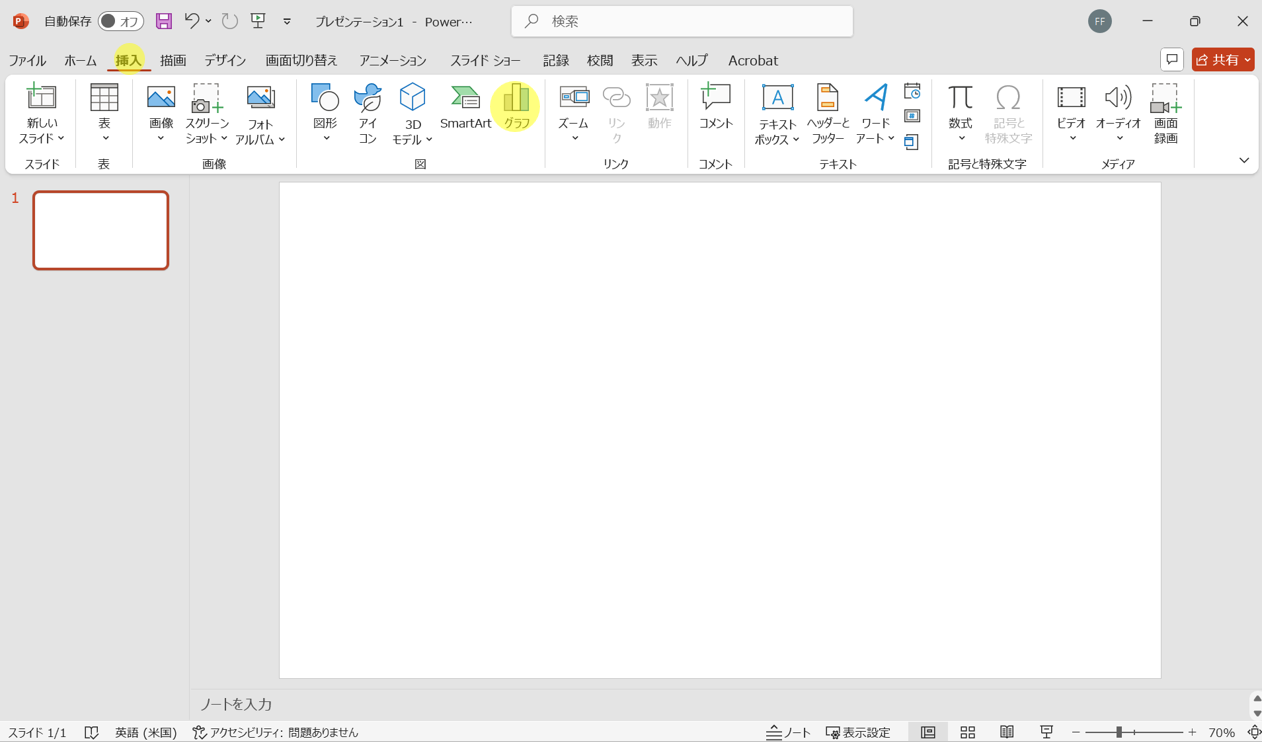Screen dimensions: 1262x742
Task: Insert an image with the 画像 button
Action: pos(161,113)
